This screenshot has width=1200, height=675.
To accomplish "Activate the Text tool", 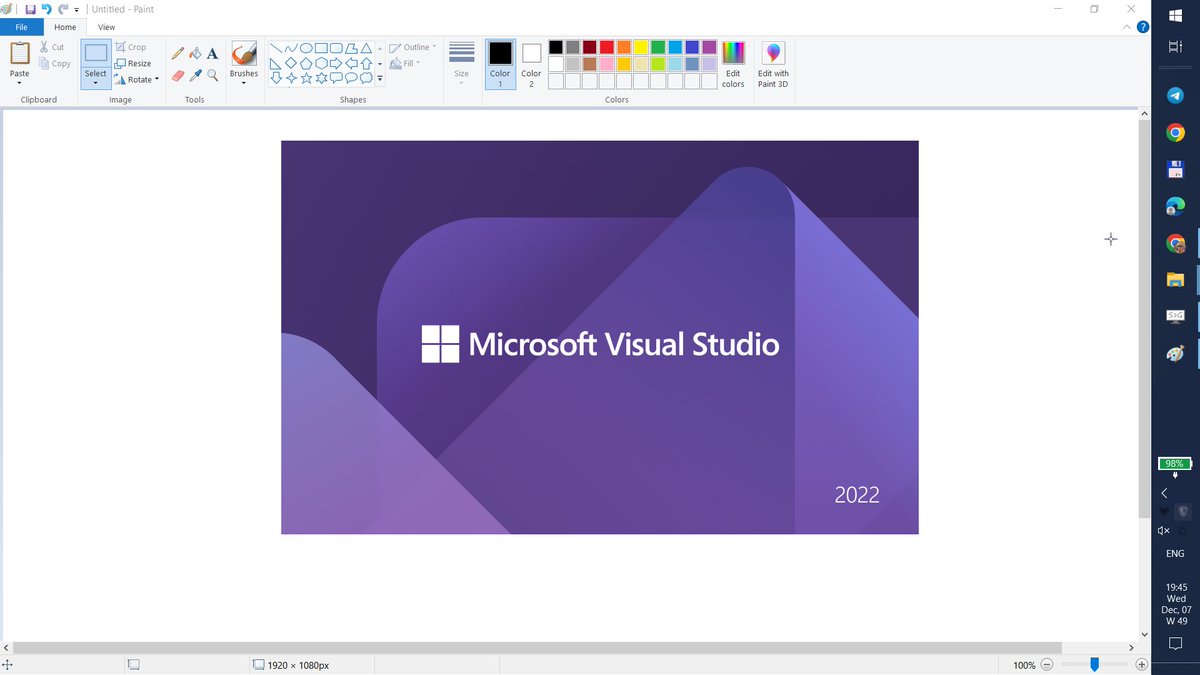I will tap(212, 54).
